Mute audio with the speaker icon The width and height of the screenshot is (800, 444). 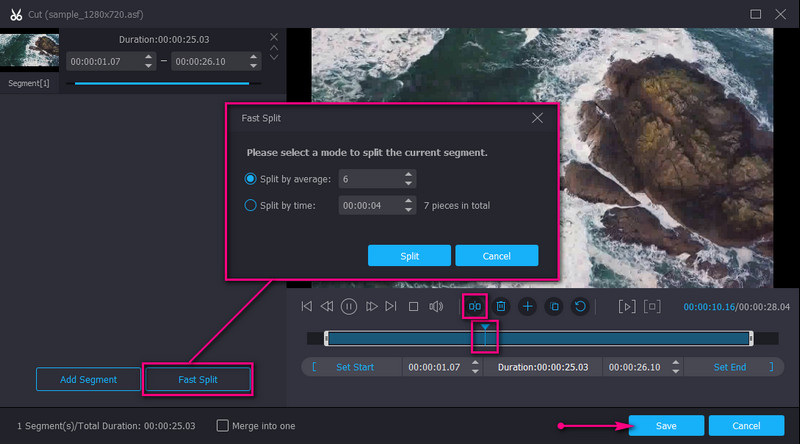click(436, 306)
